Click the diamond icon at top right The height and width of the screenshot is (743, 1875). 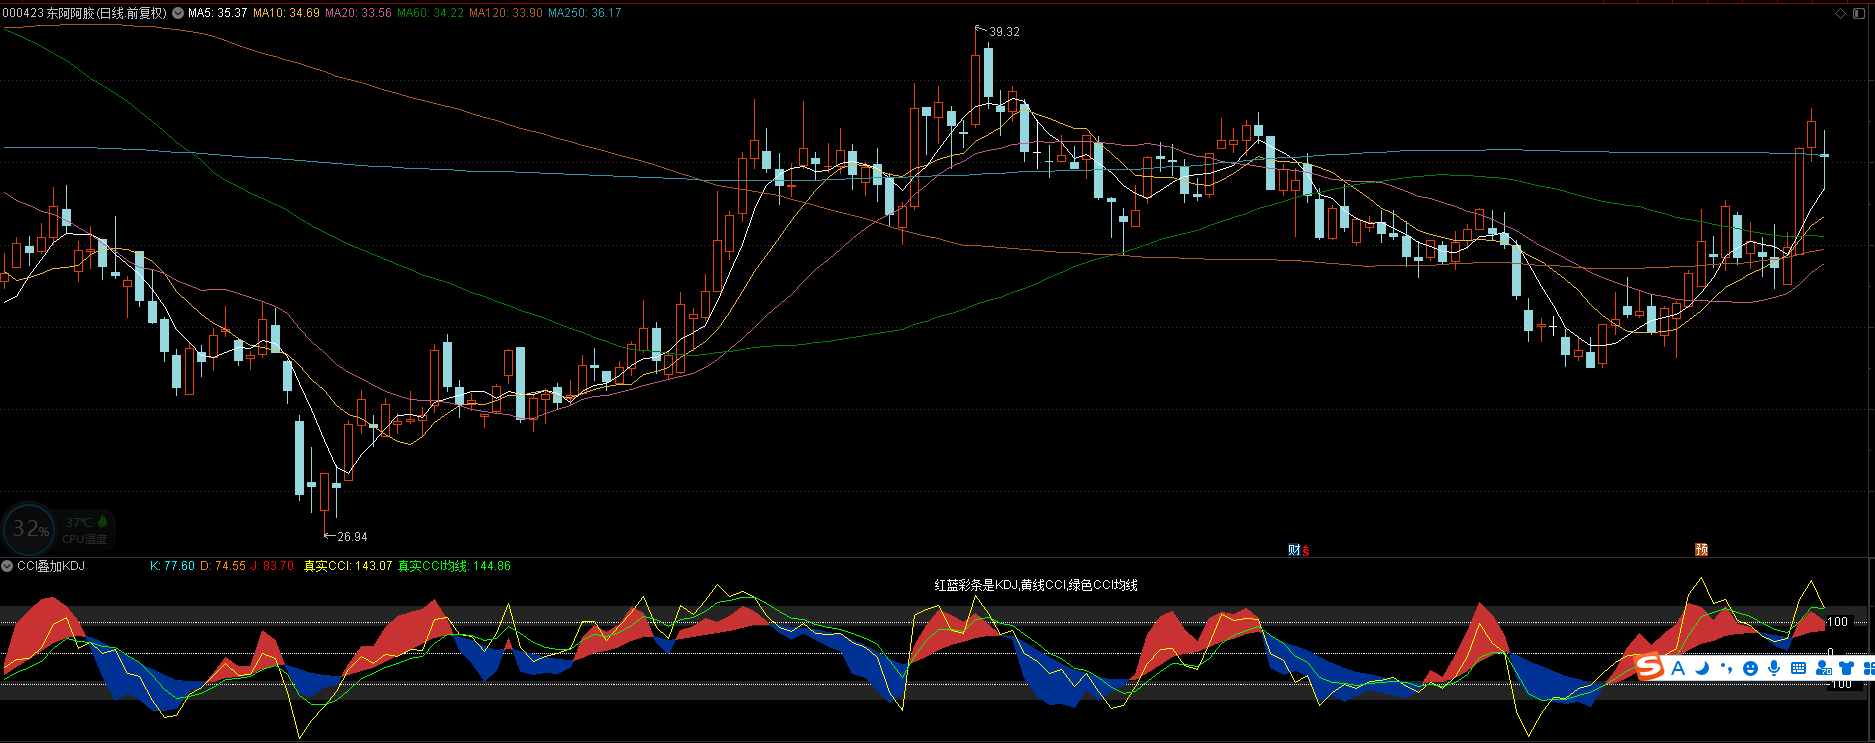(x=1841, y=13)
